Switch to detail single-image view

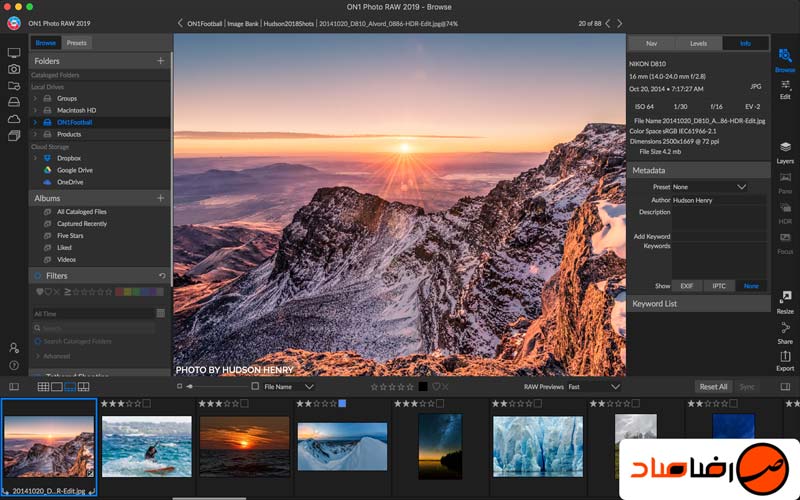click(x=57, y=387)
